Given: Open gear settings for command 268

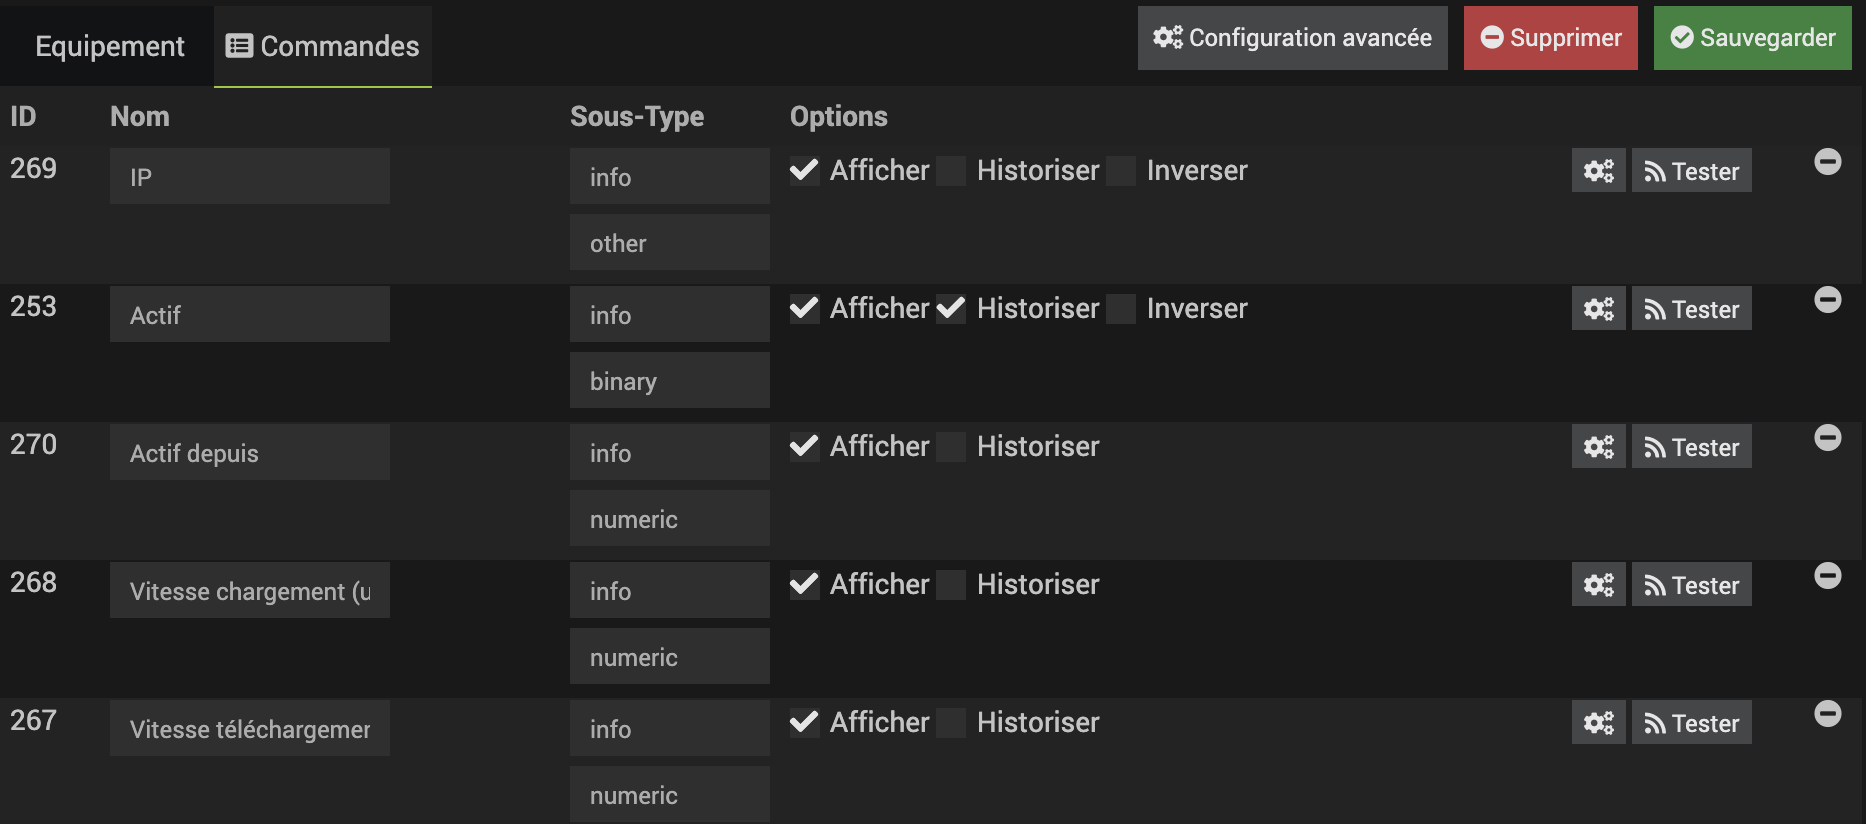Looking at the screenshot, I should (1598, 585).
